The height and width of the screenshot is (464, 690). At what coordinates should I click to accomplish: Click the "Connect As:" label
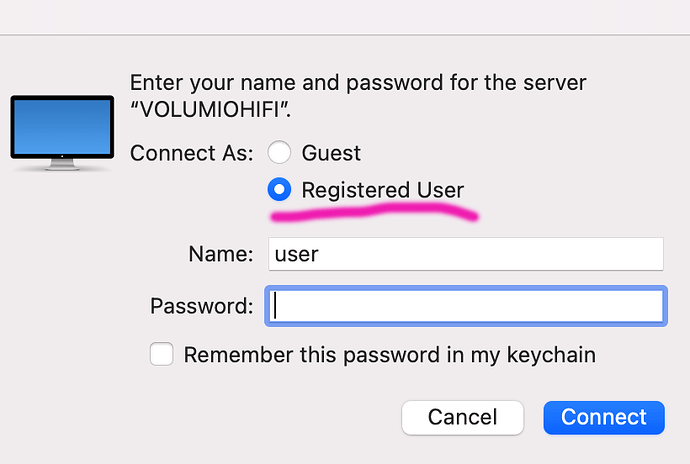192,154
